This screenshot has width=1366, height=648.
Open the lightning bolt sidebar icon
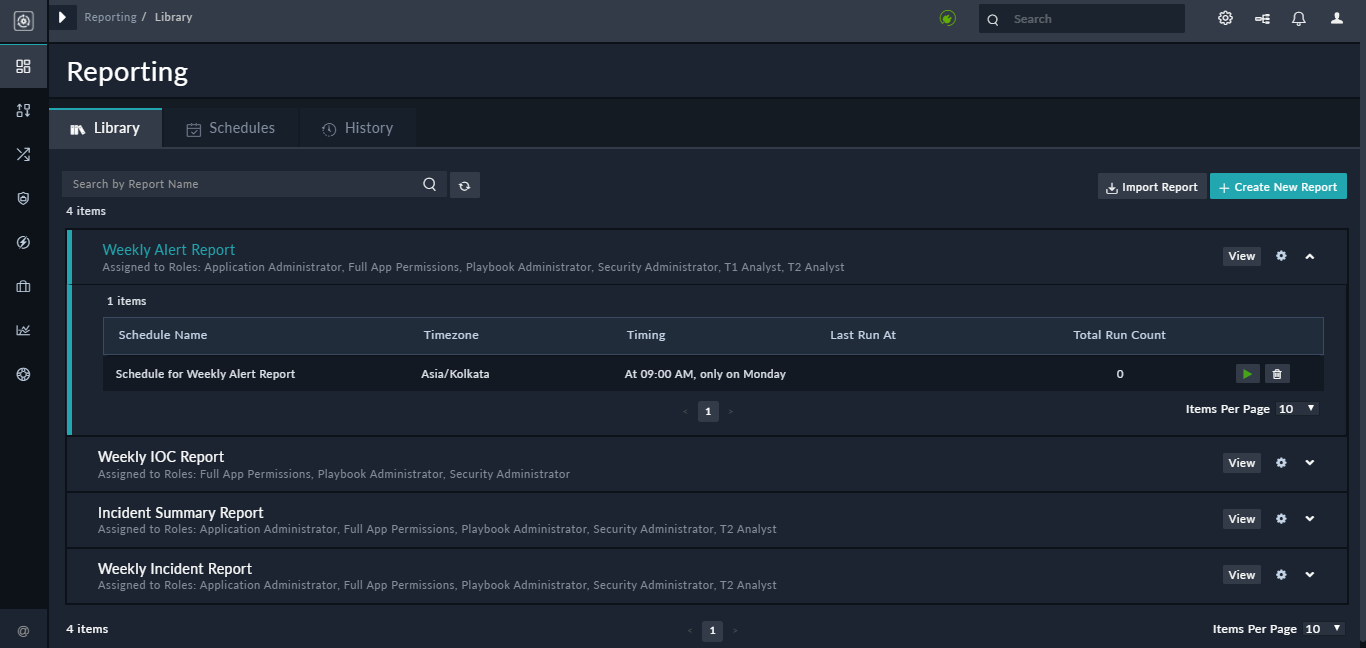(23, 242)
